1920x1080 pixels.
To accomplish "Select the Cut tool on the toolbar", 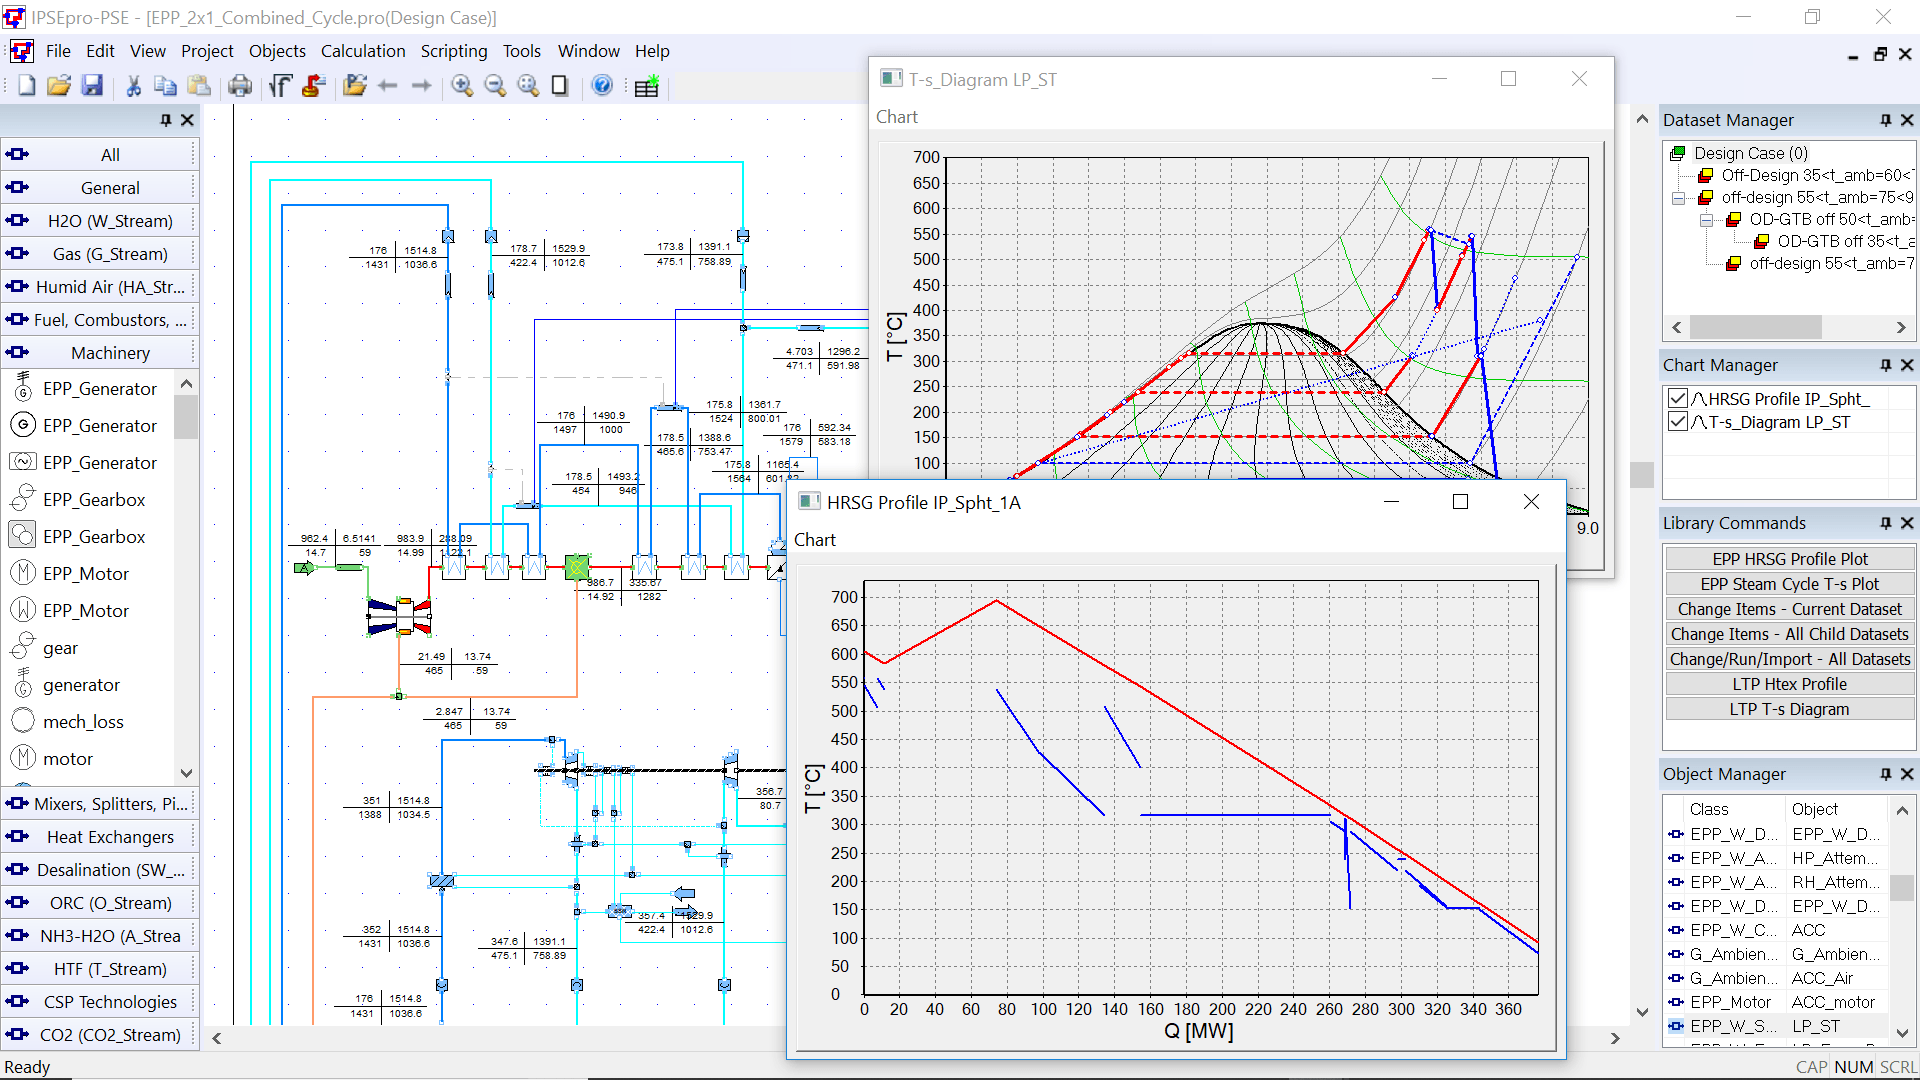I will pyautogui.click(x=132, y=86).
